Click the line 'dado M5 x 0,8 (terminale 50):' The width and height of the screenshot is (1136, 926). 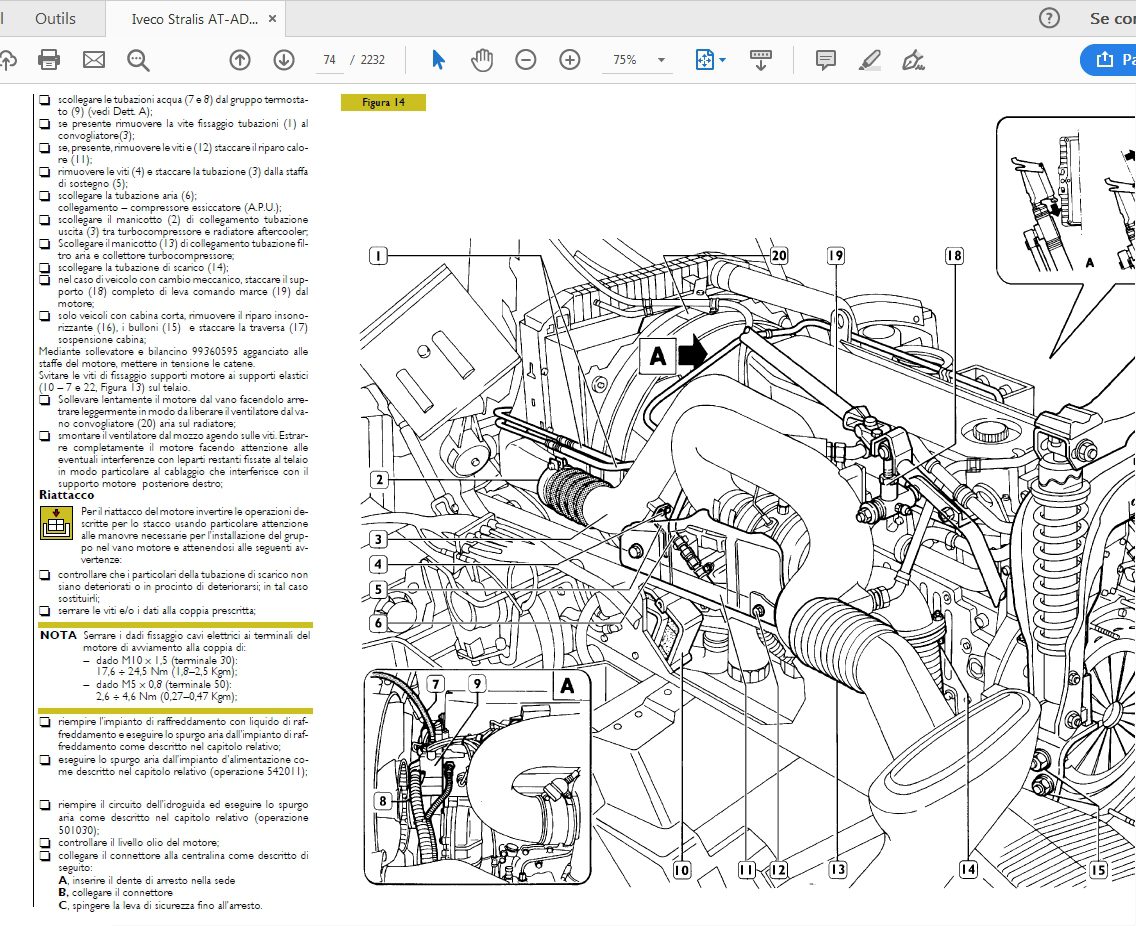(x=164, y=684)
